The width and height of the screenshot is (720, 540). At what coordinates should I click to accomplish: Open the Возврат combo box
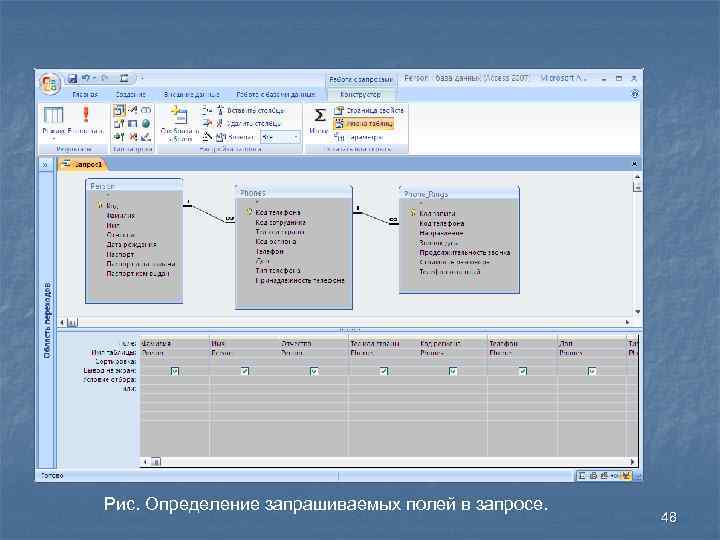point(280,137)
